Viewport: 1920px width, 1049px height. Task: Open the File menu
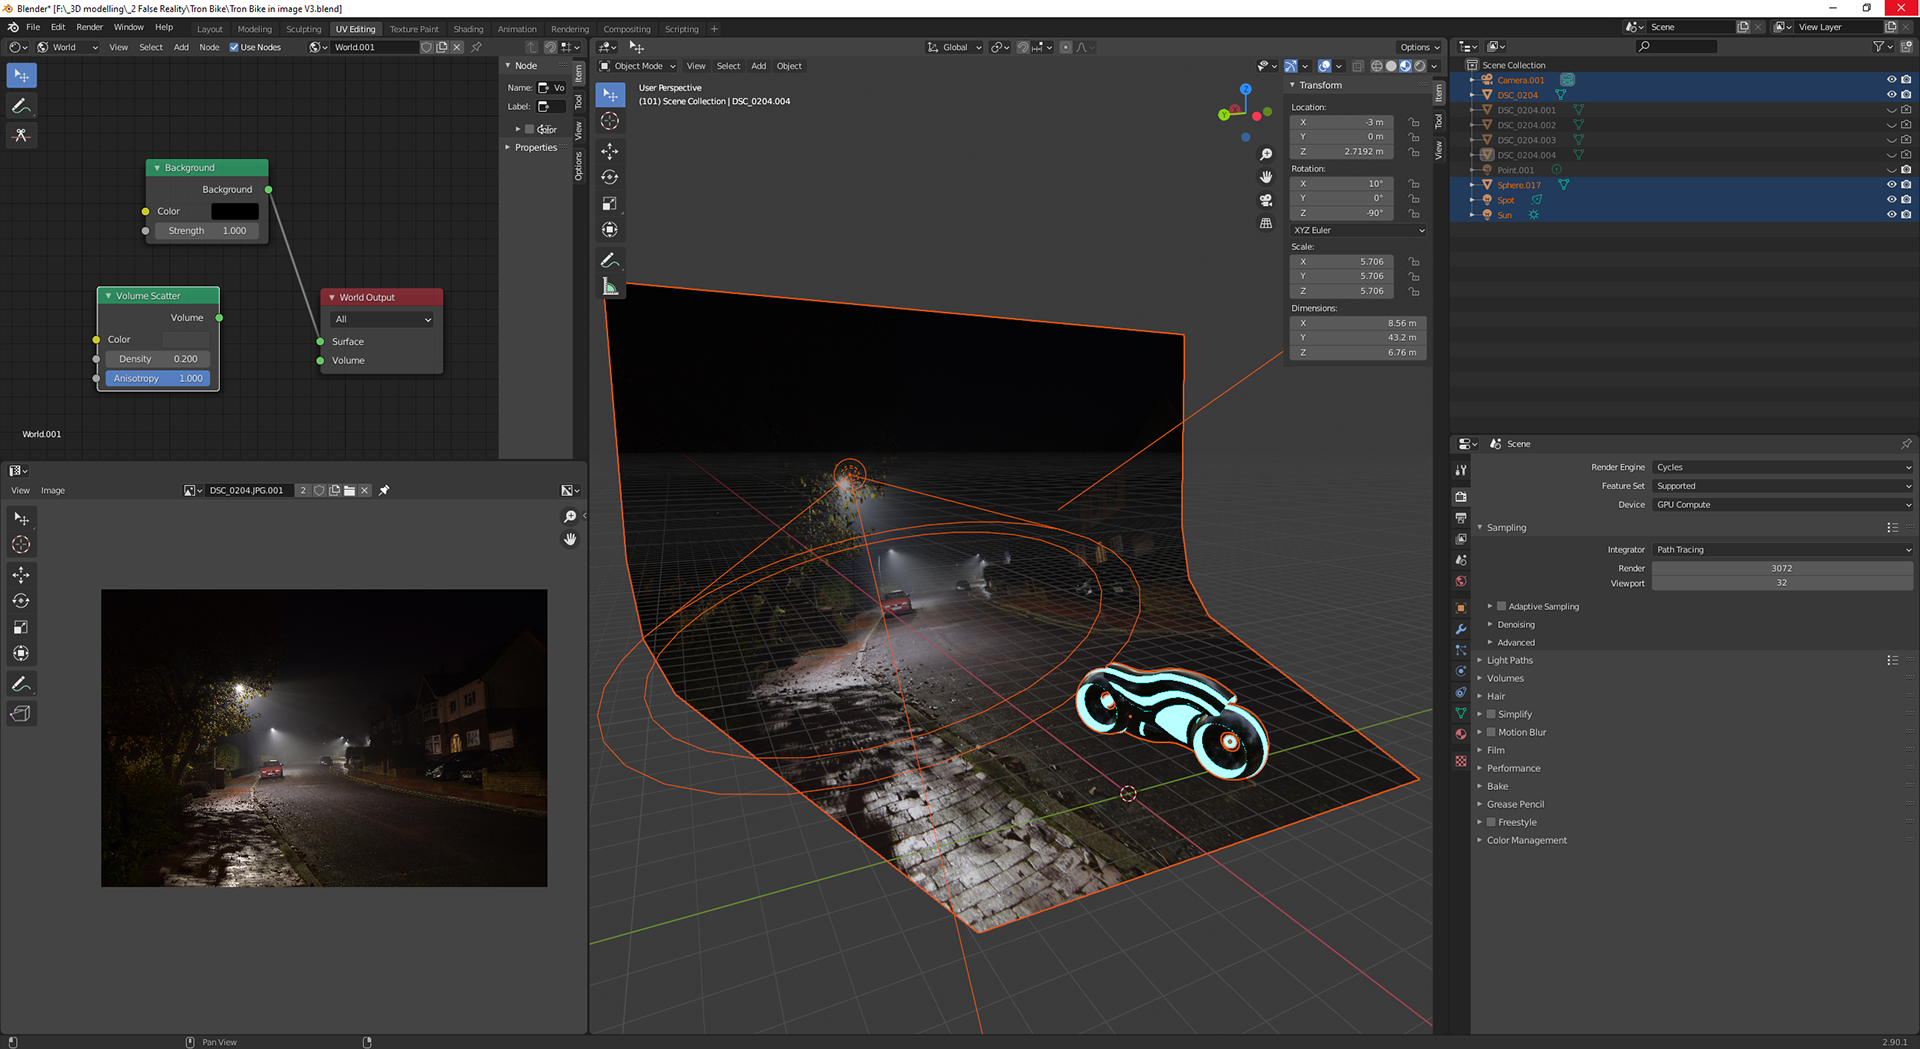click(33, 27)
